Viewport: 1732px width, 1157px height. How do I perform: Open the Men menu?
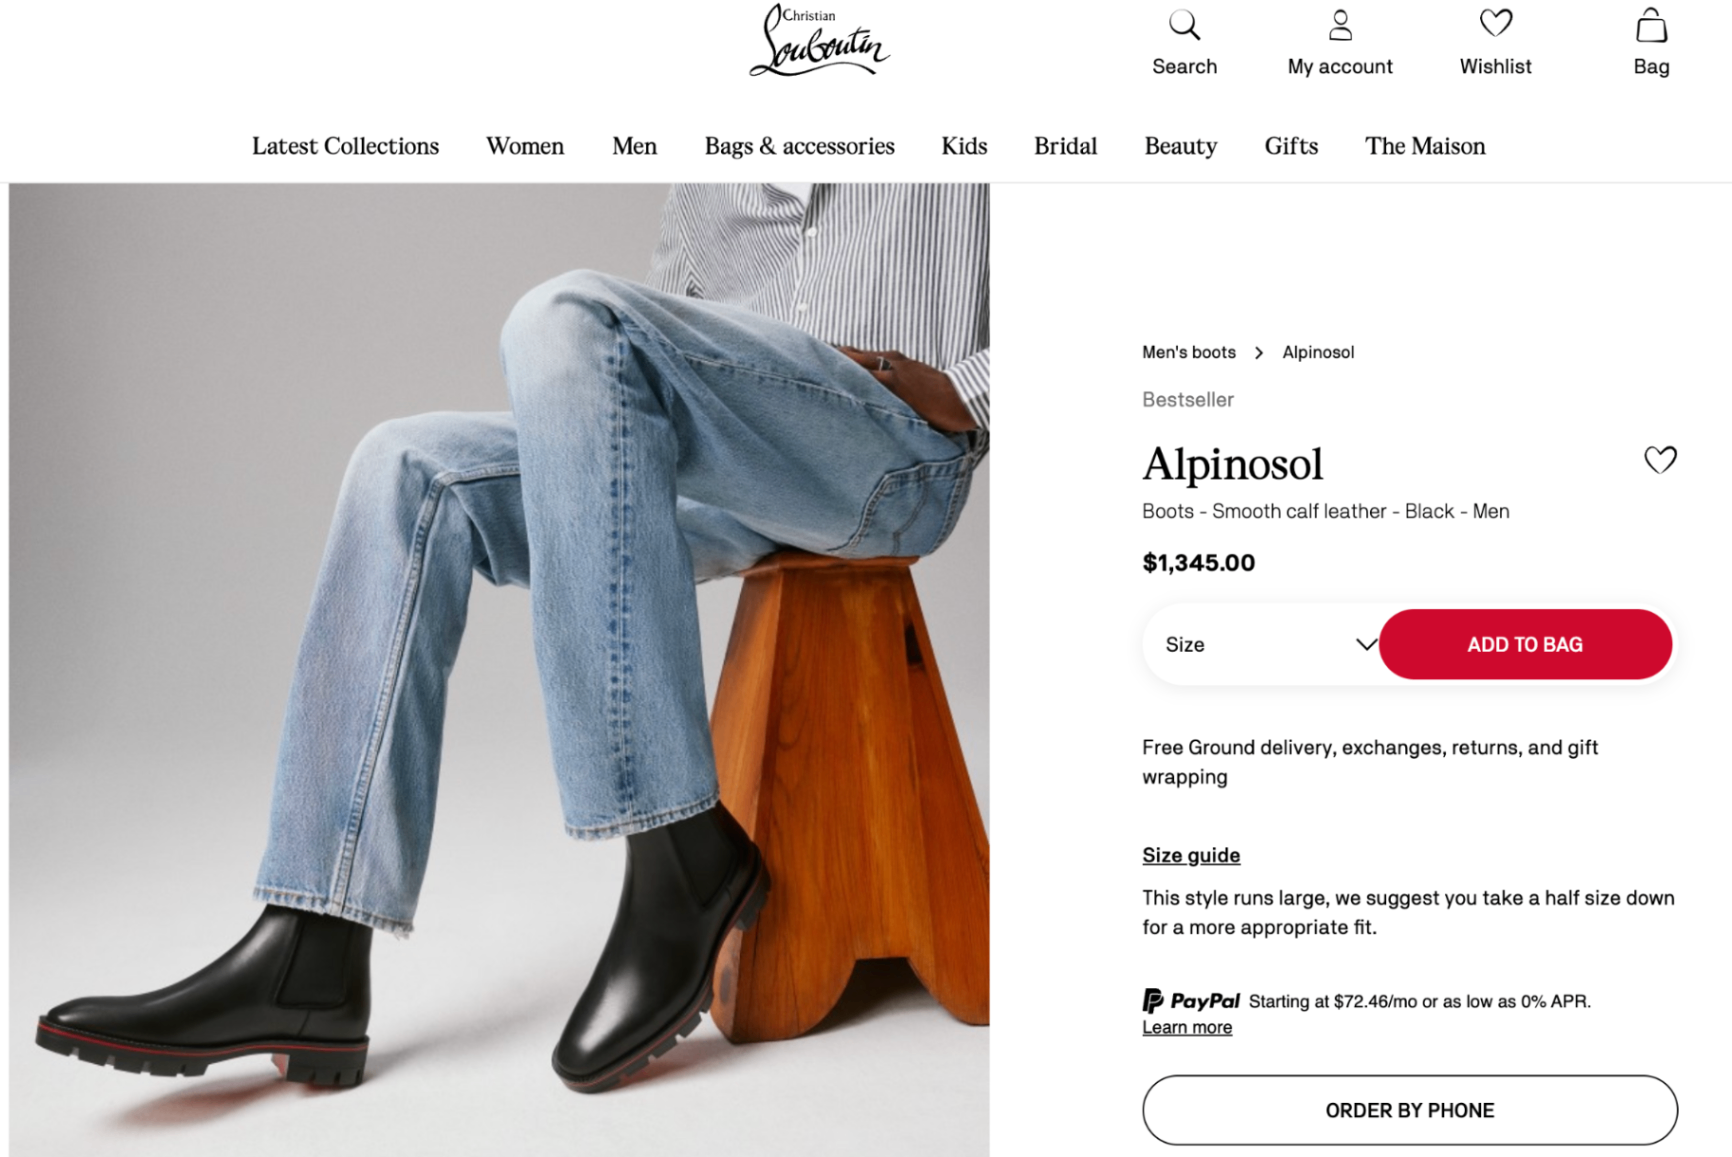click(x=633, y=146)
